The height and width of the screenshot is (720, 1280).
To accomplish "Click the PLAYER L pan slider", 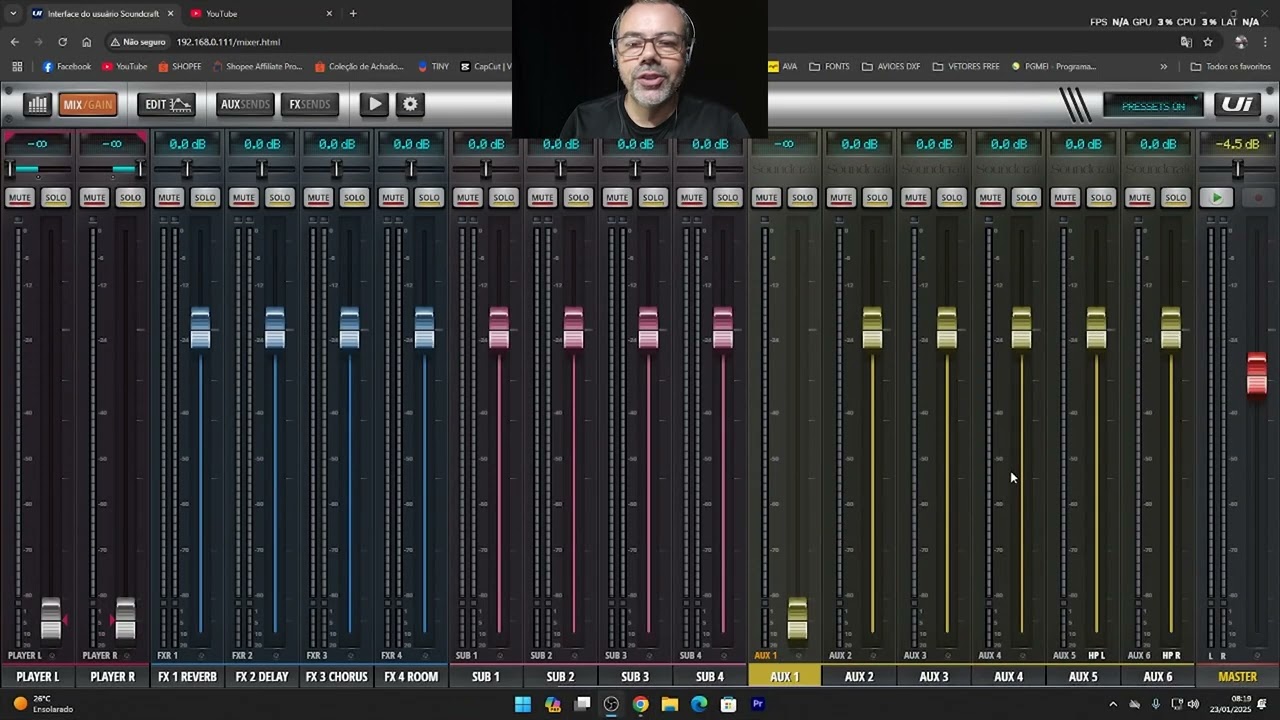I will pos(37,169).
